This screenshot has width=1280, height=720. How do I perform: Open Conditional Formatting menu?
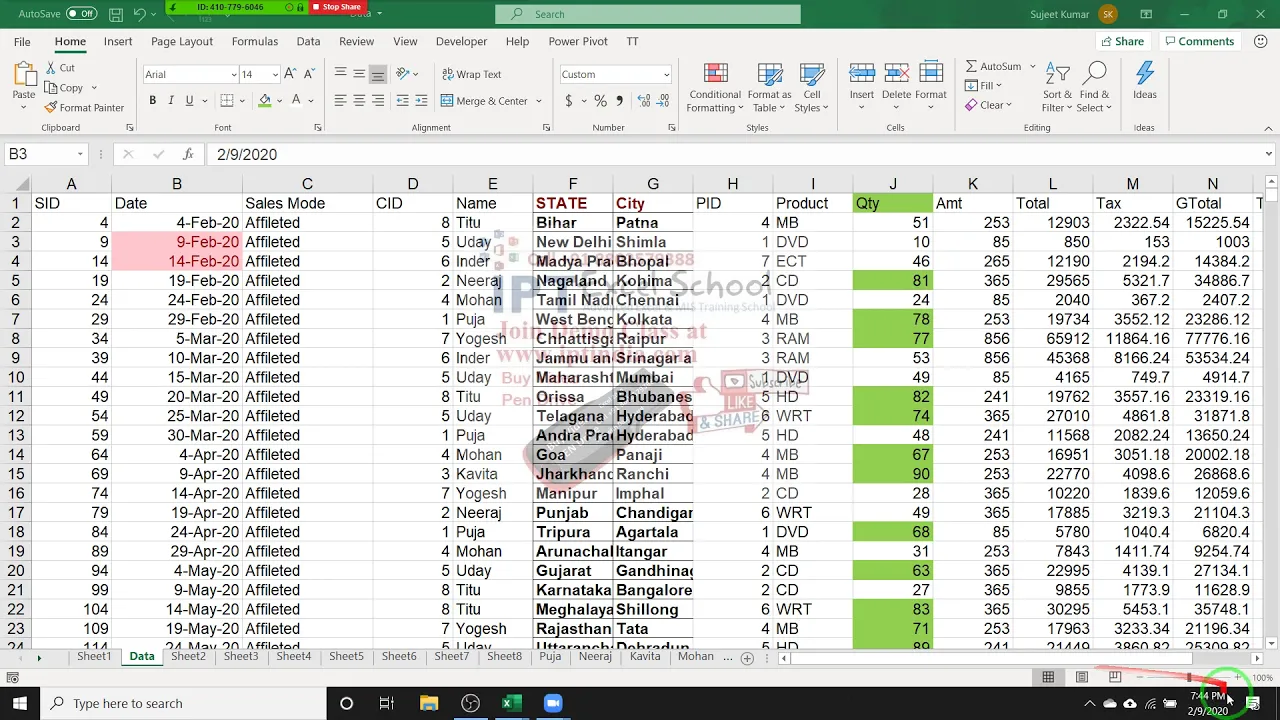[x=715, y=88]
